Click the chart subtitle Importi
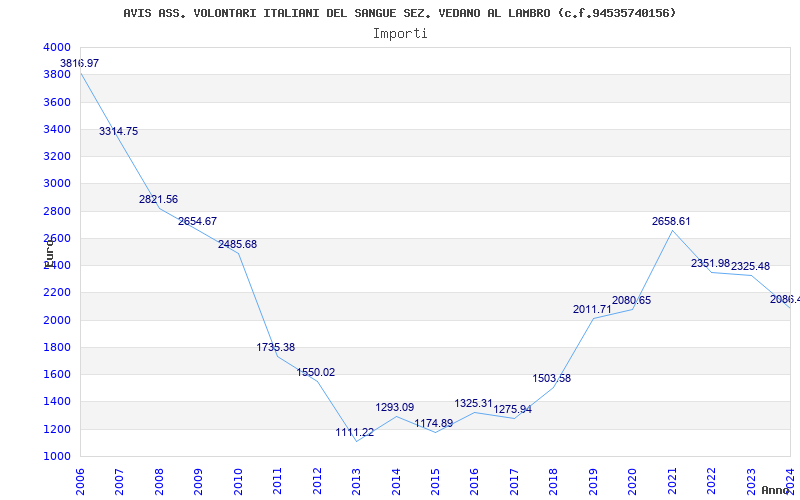 coord(400,34)
